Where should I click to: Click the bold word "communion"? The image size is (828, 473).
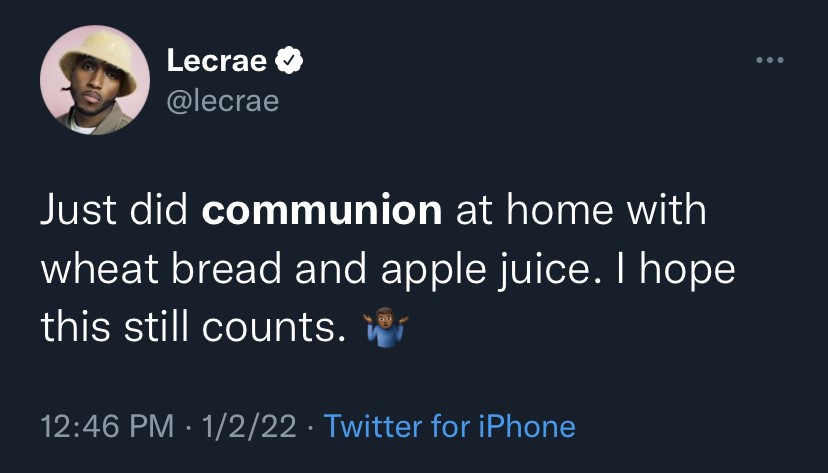322,211
